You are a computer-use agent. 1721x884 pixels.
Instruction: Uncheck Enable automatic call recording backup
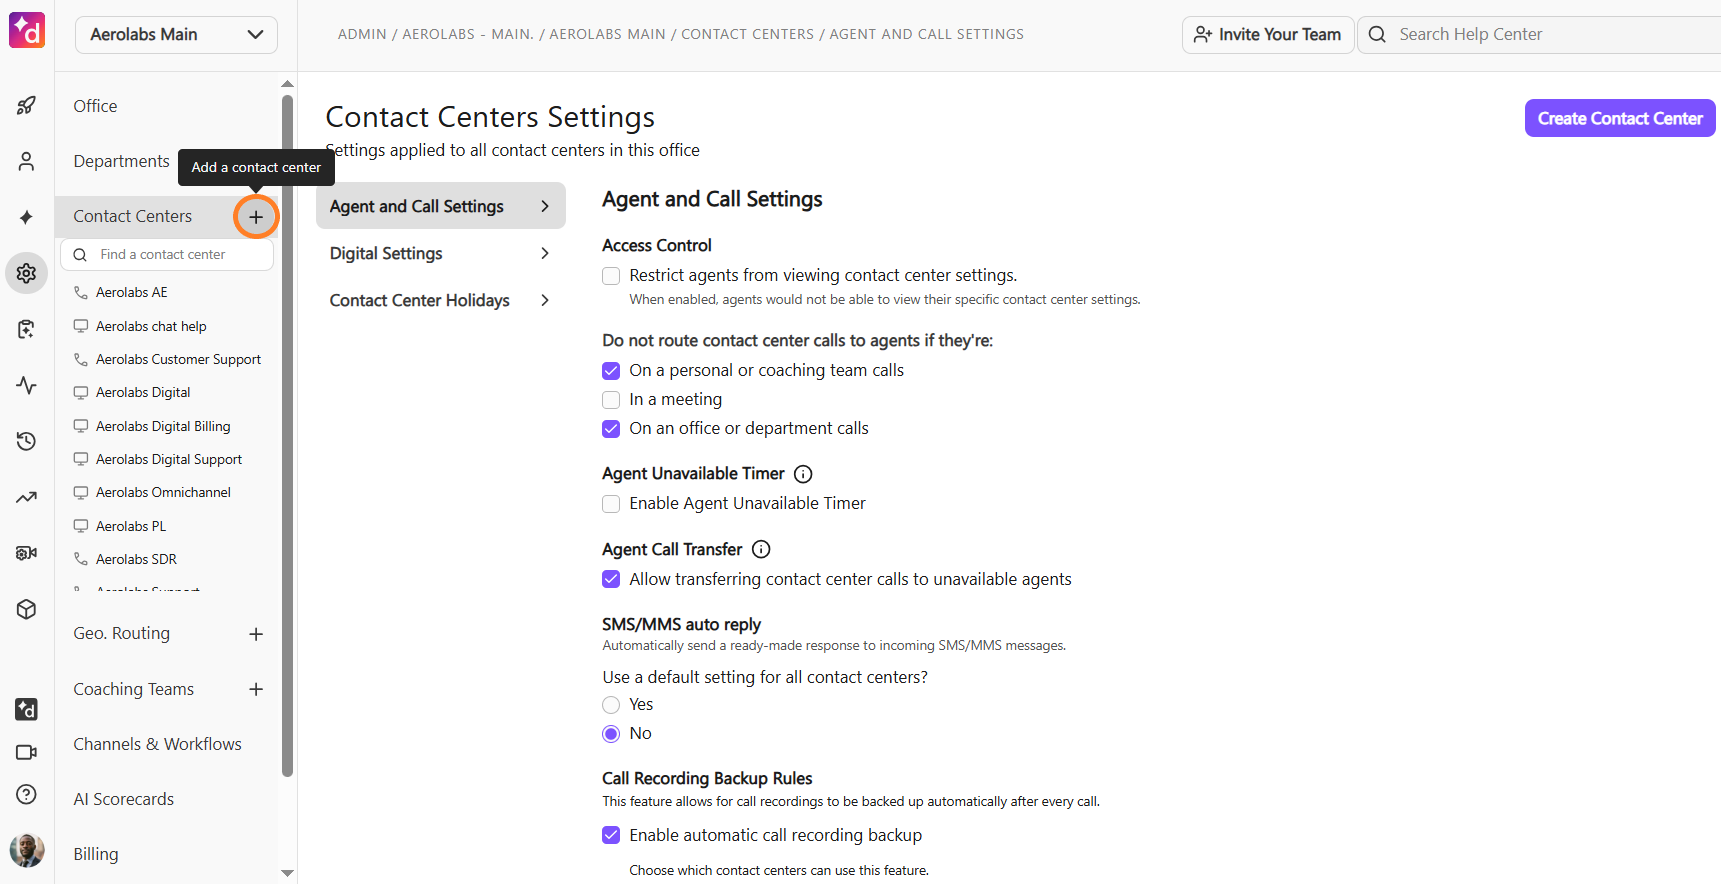click(611, 835)
